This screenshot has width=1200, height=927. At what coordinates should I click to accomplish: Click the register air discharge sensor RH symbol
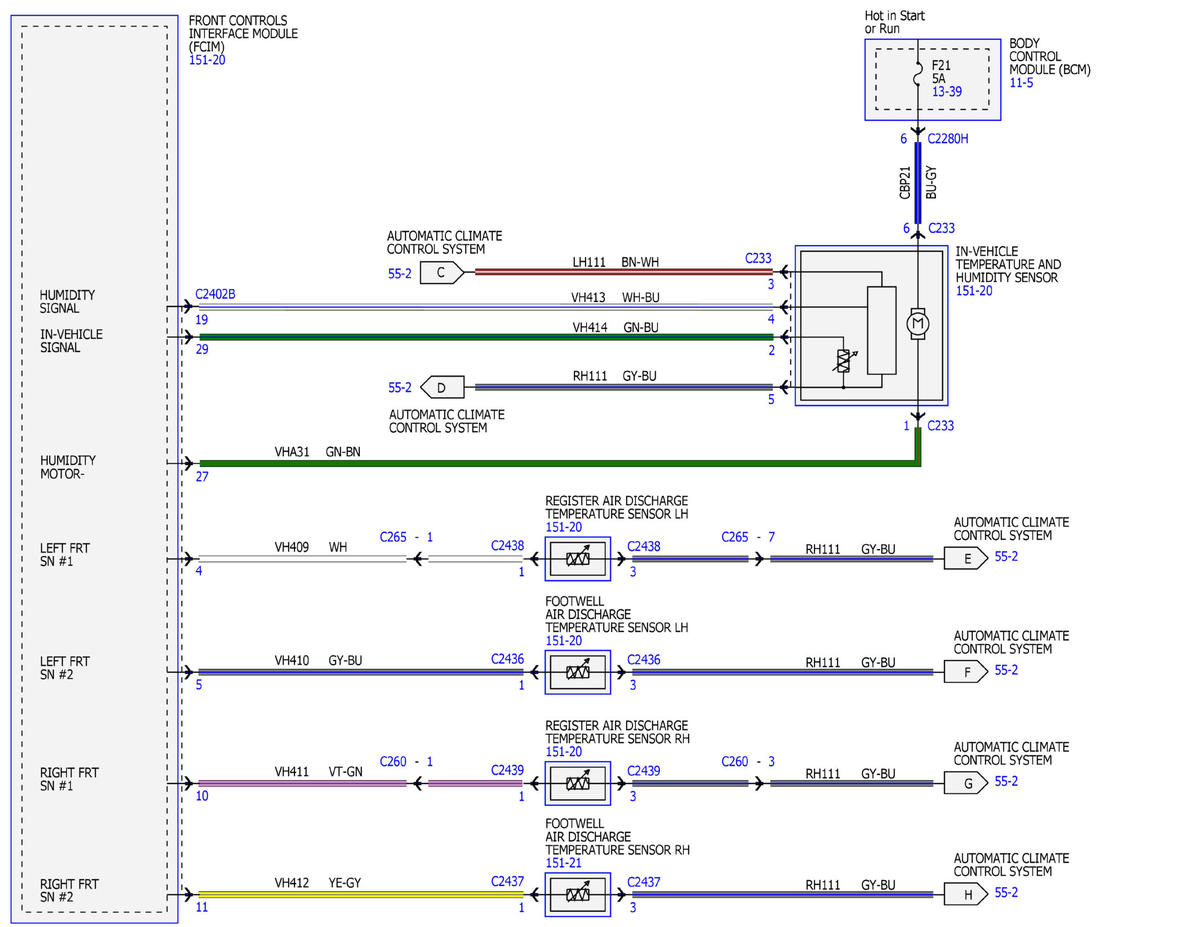pyautogui.click(x=577, y=783)
